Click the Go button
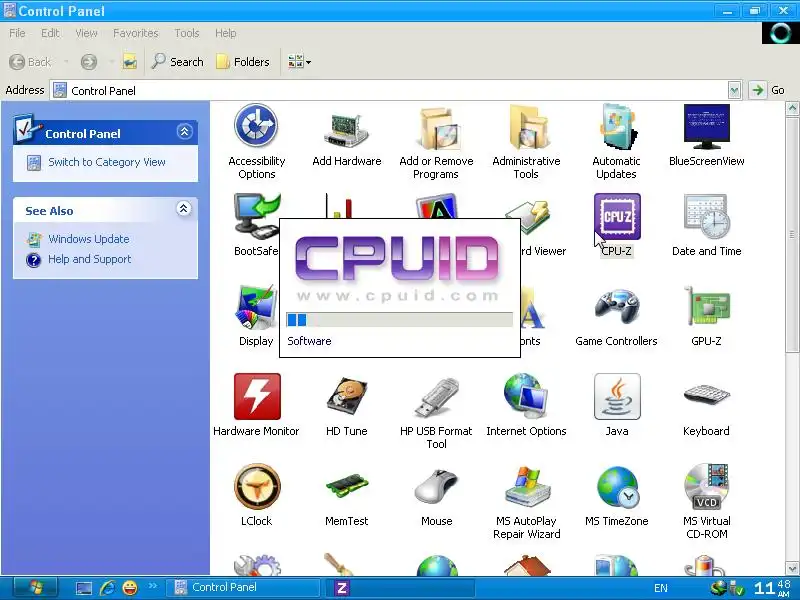 point(766,90)
